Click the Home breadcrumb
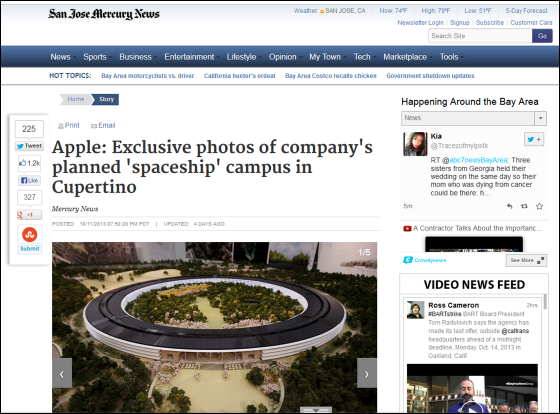 [x=76, y=99]
